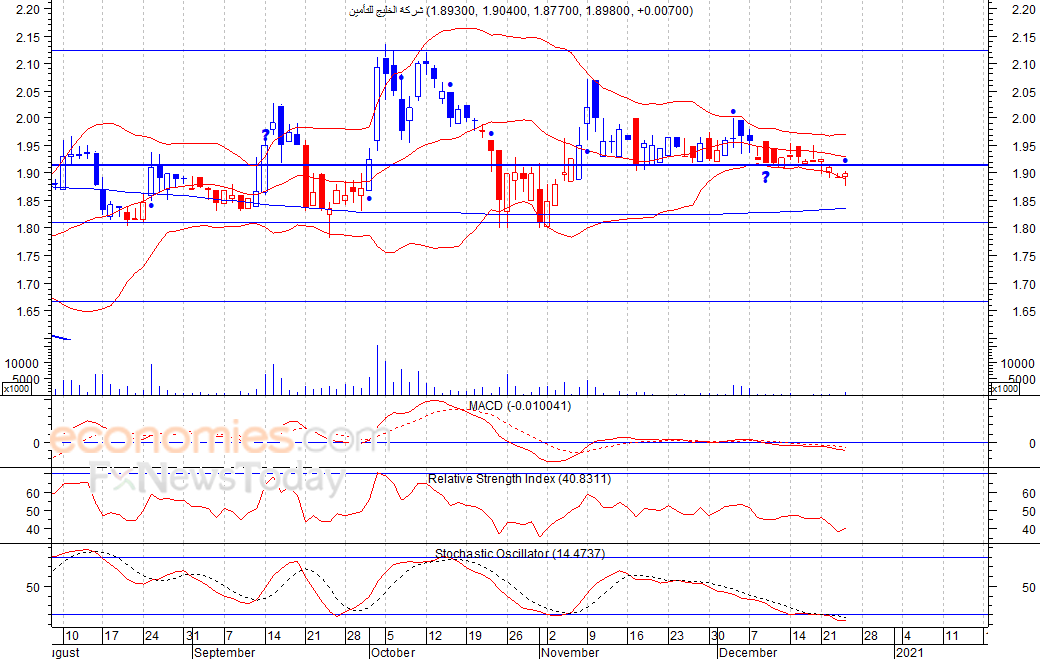Image resolution: width=1040 pixels, height=659 pixels.
Task: Click the blue question mark in December
Action: pyautogui.click(x=765, y=177)
